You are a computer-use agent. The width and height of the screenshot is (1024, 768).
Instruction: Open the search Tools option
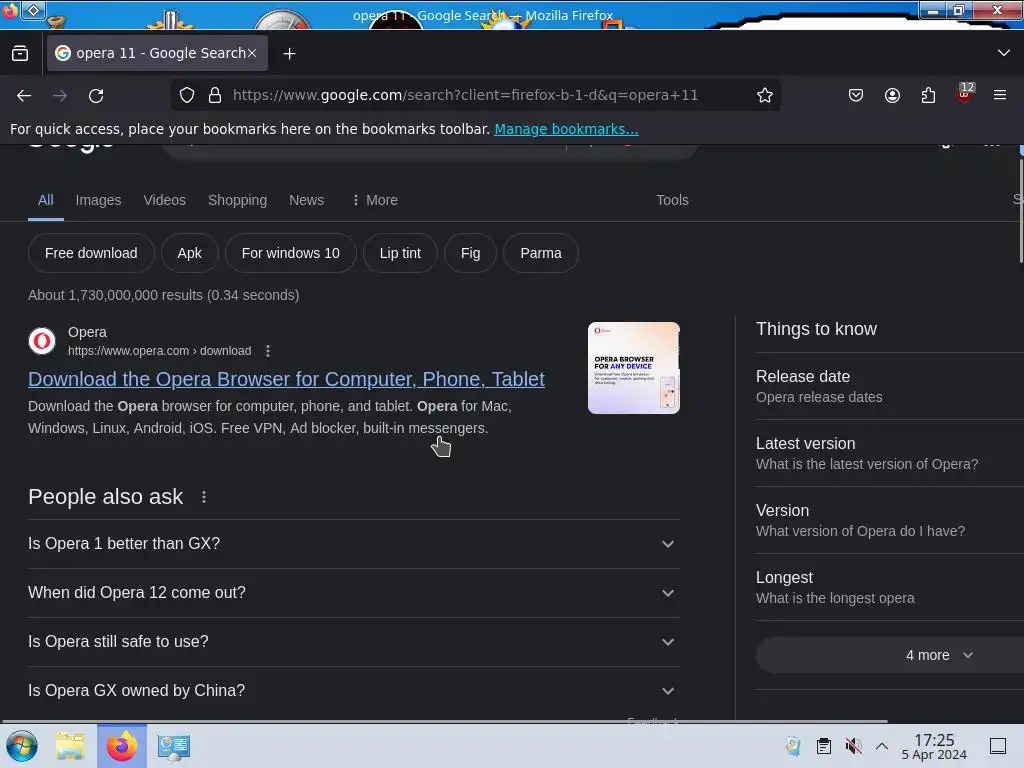672,200
